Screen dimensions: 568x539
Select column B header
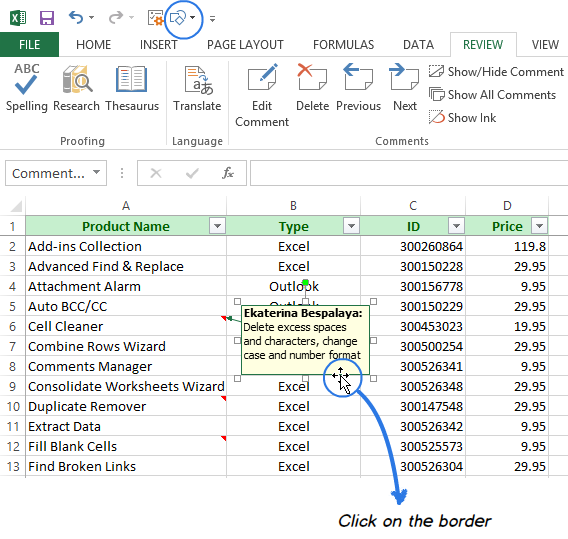click(293, 206)
